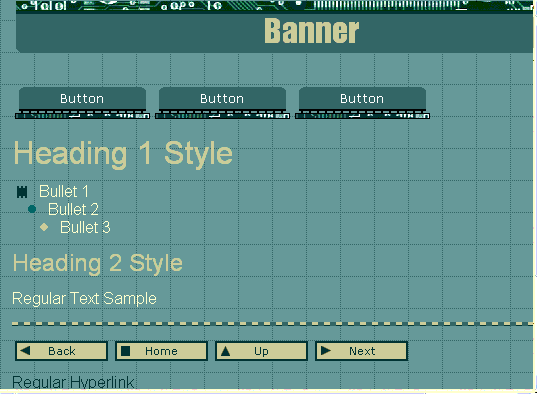Click the Bullet 2 list item
Image resolution: width=537 pixels, height=394 pixels.
pyautogui.click(x=73, y=209)
